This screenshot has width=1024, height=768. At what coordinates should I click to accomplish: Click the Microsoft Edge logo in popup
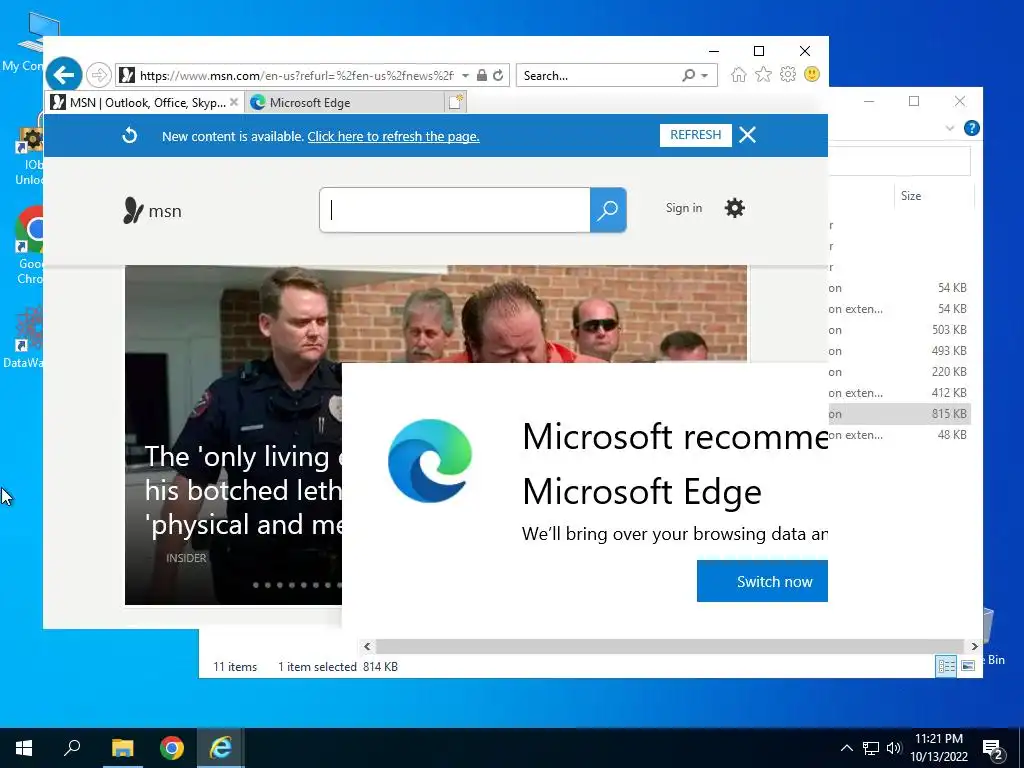pyautogui.click(x=430, y=460)
